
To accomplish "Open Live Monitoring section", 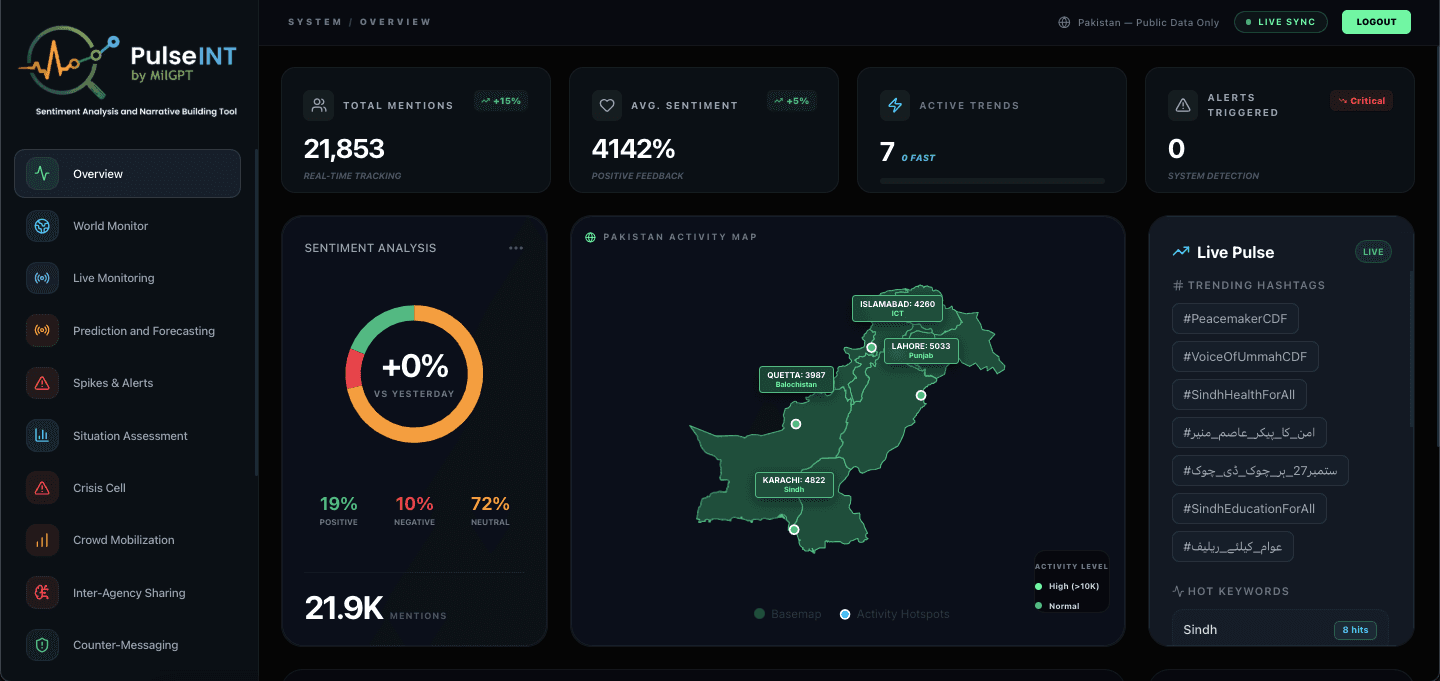I will pyautogui.click(x=127, y=278).
